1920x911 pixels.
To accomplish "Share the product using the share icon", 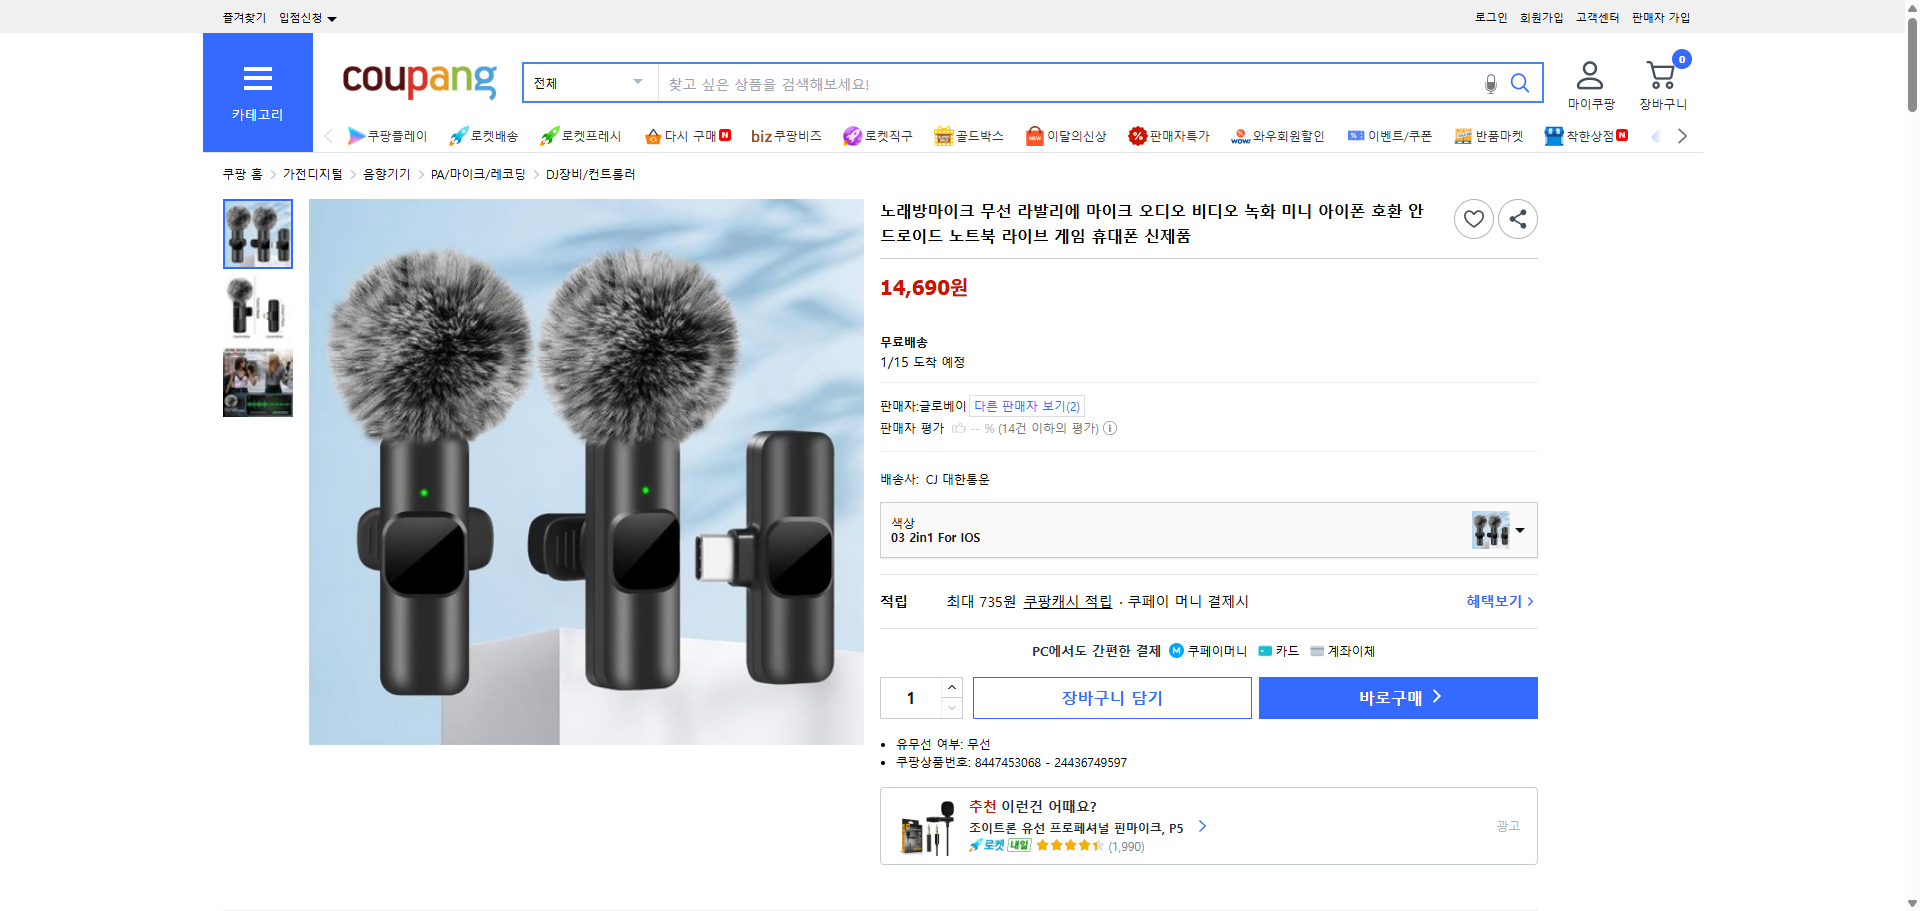I will (1517, 218).
